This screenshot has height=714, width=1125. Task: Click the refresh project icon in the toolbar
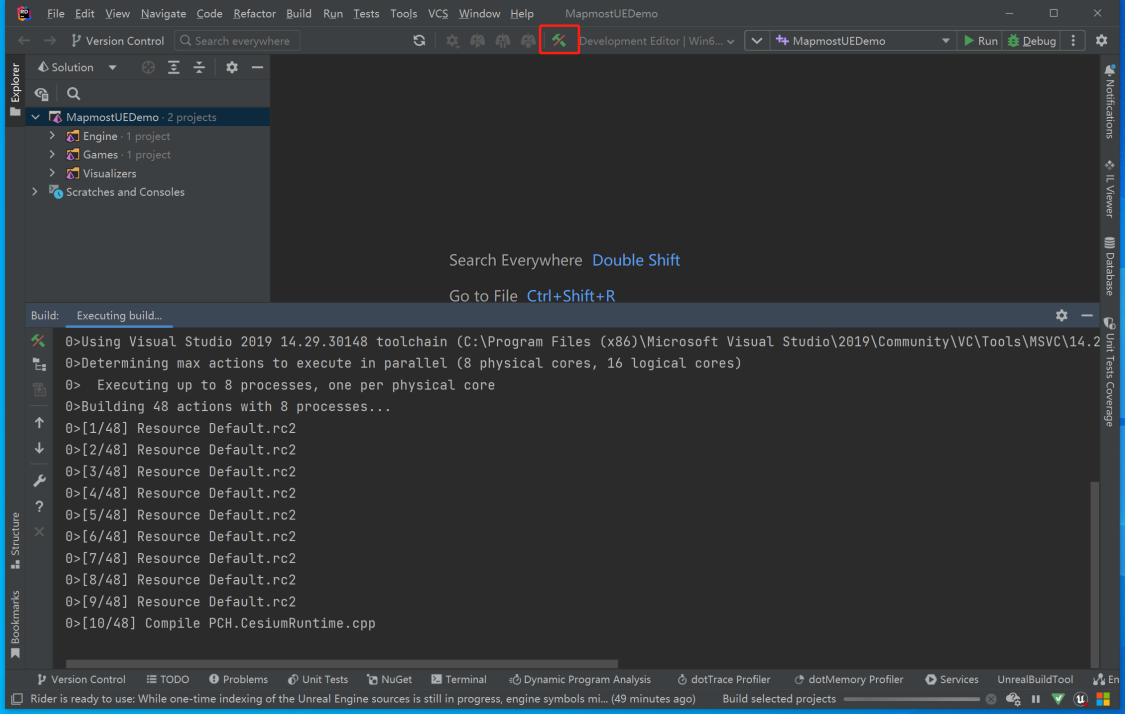pos(419,41)
